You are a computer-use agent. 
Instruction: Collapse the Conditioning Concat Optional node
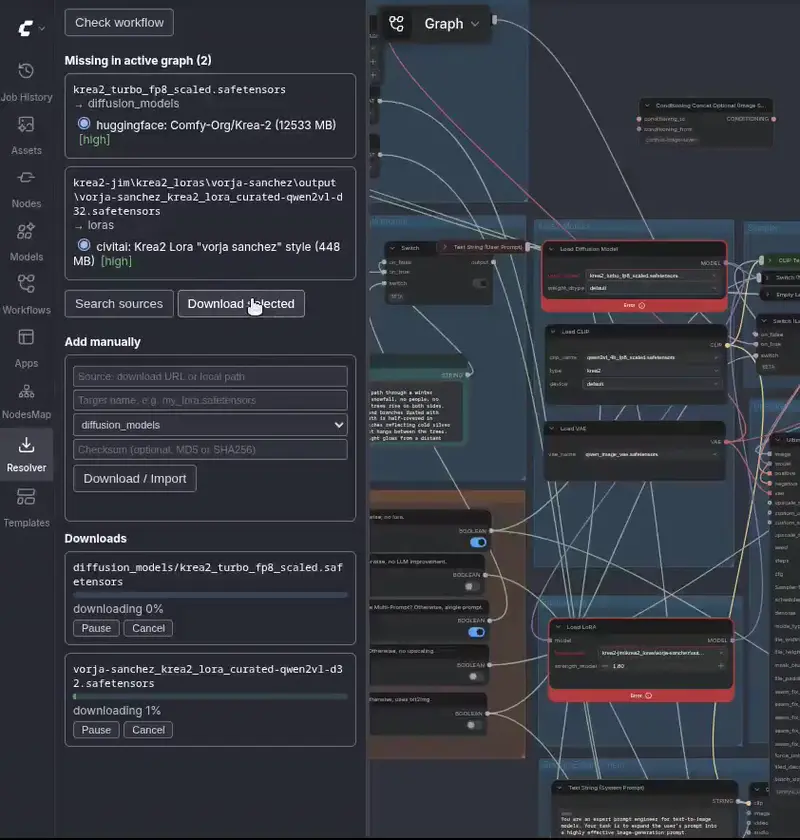(x=647, y=106)
